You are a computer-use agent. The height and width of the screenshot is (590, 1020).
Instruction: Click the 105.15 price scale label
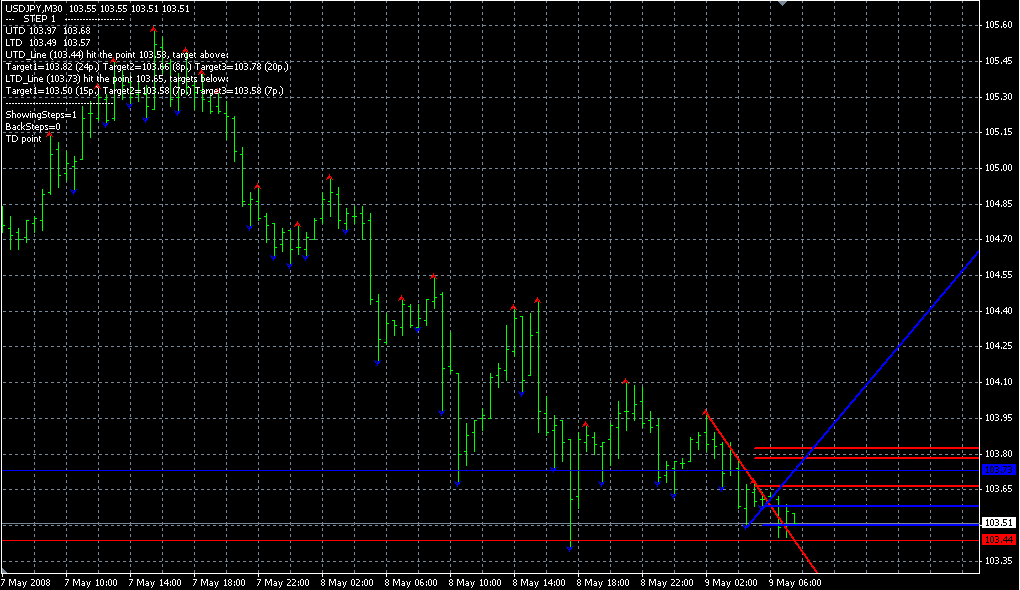(x=999, y=131)
